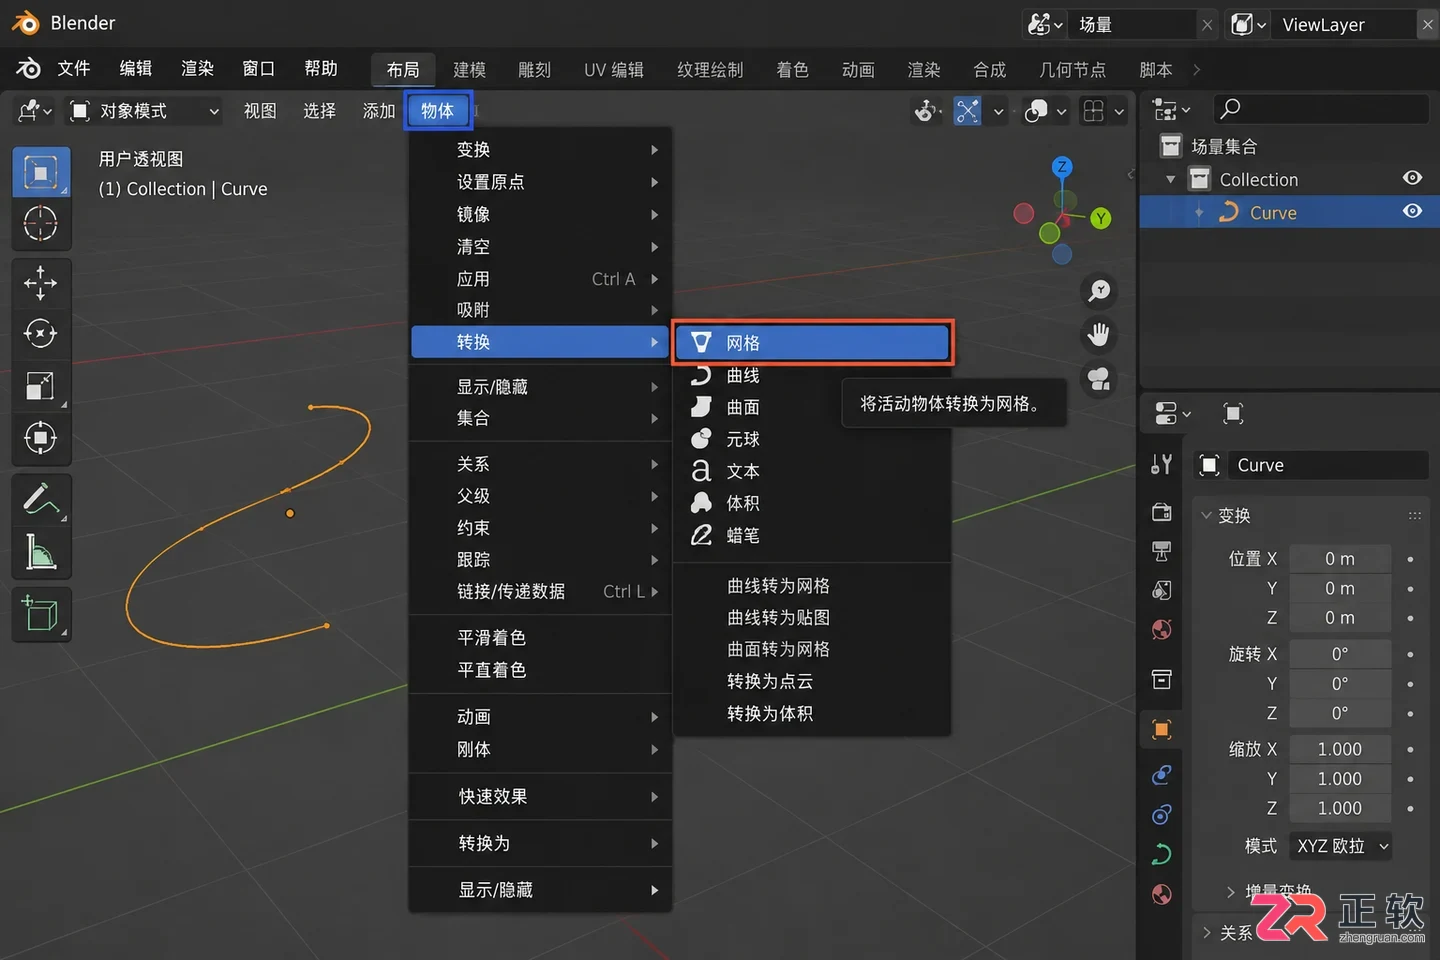Image resolution: width=1440 pixels, height=960 pixels.
Task: Select 网格 in the convert submenu
Action: (x=812, y=343)
